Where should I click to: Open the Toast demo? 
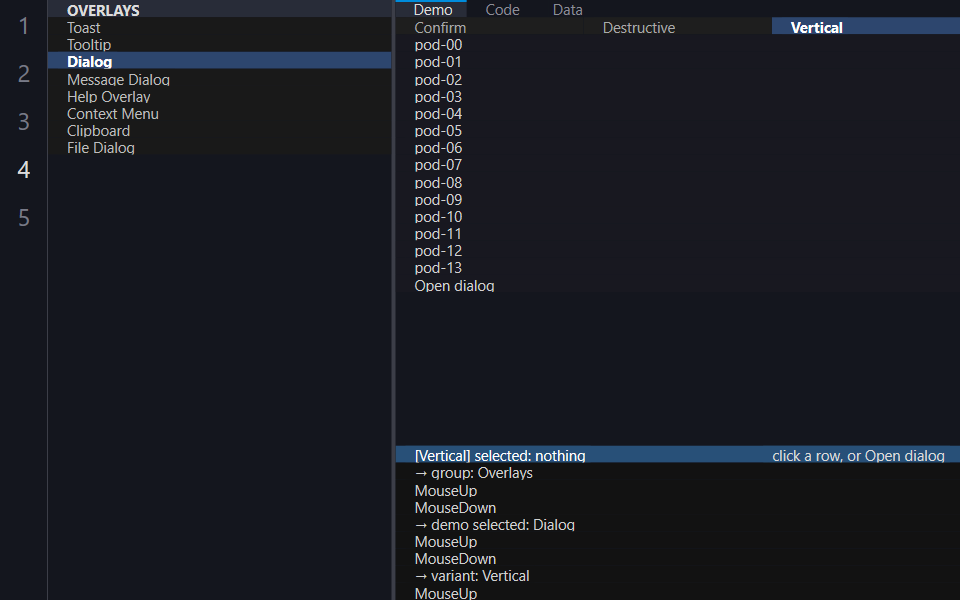point(219,28)
